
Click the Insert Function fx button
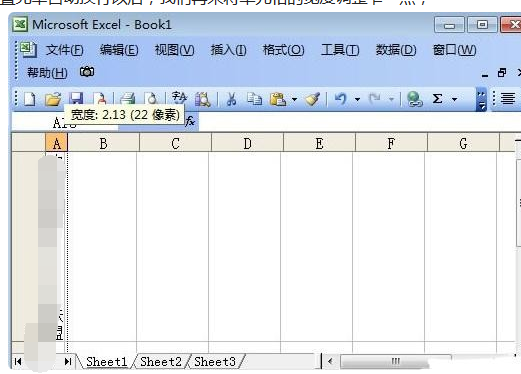(x=190, y=121)
